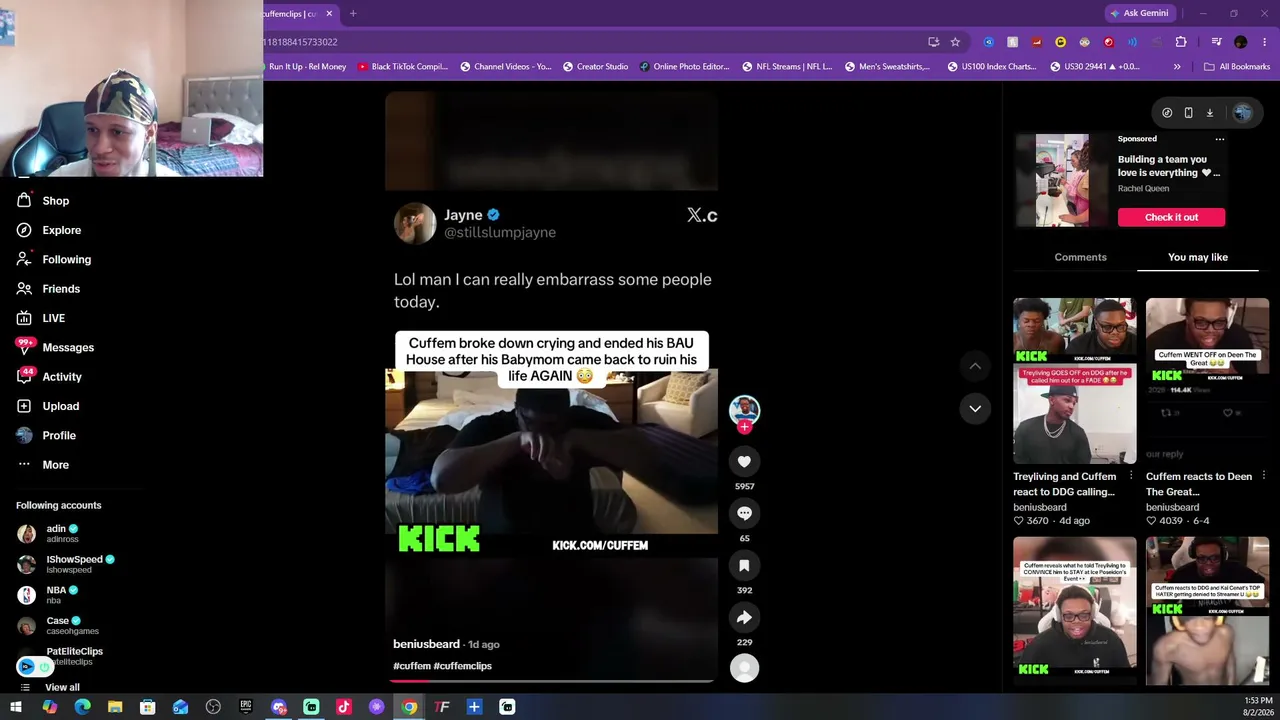Open the video comments bubble icon
Image resolution: width=1280 pixels, height=720 pixels.
744,513
